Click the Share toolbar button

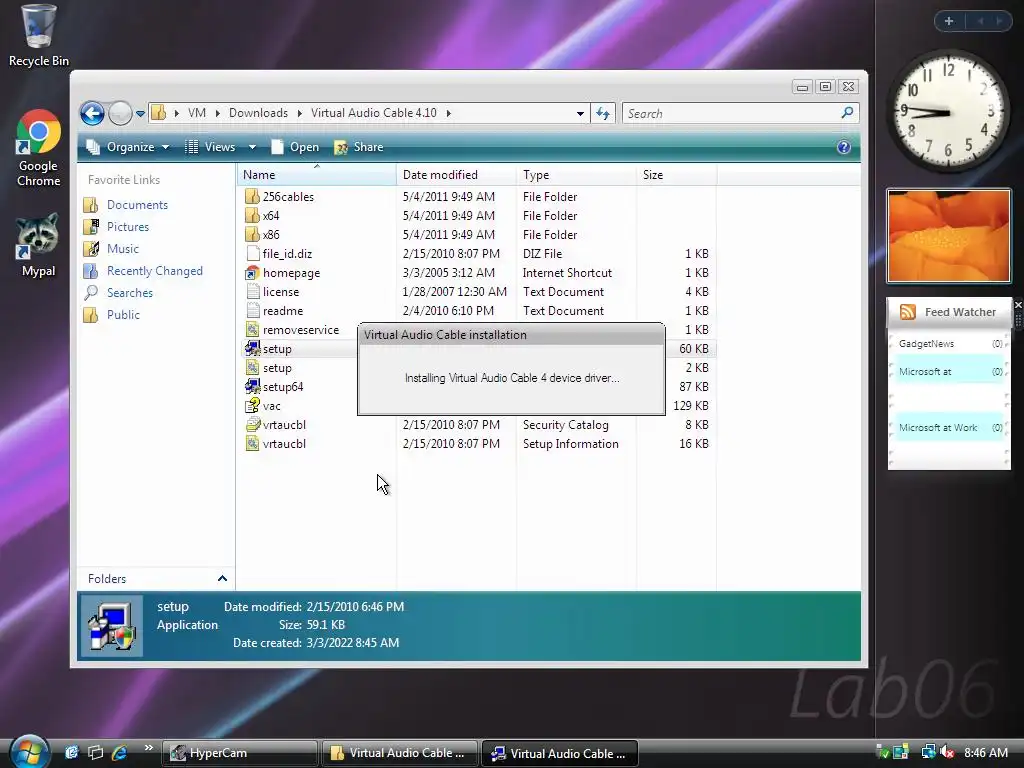pyautogui.click(x=359, y=147)
